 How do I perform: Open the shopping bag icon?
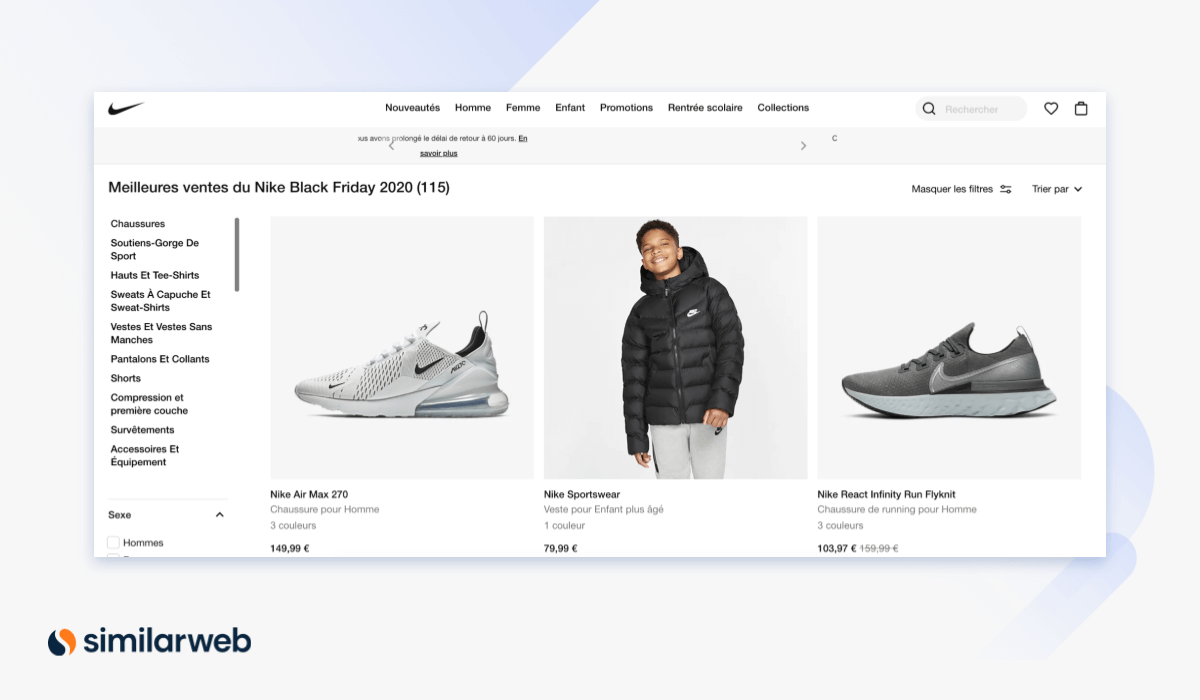click(1081, 109)
